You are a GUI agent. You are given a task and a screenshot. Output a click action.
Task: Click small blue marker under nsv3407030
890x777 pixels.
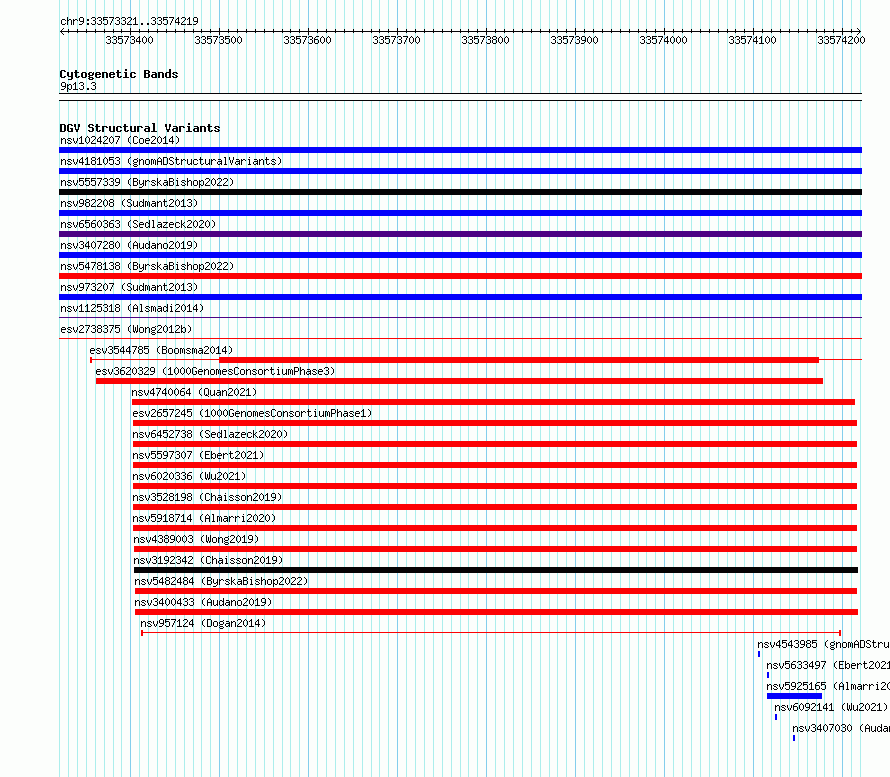click(794, 738)
